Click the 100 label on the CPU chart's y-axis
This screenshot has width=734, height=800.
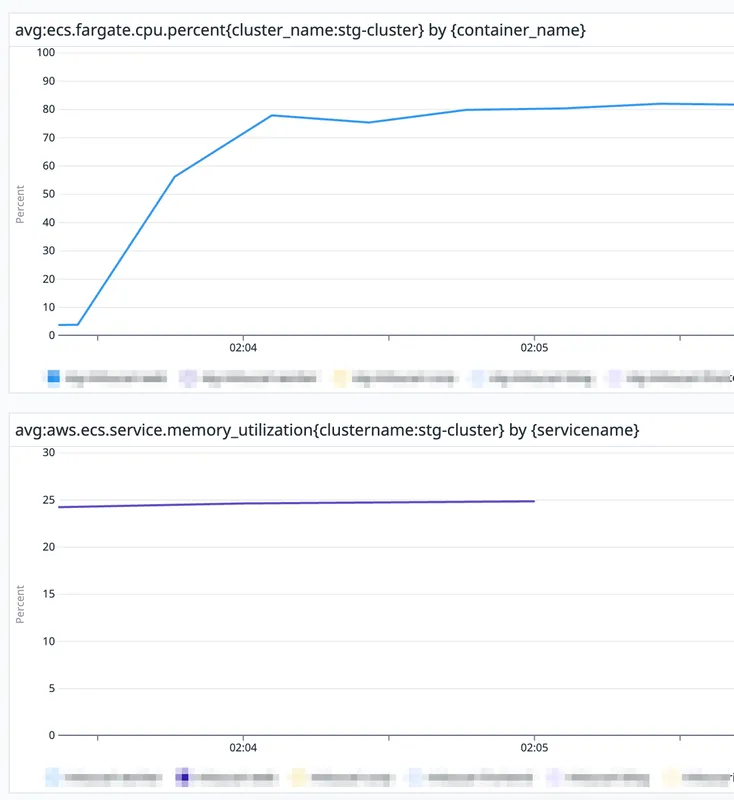click(45, 52)
